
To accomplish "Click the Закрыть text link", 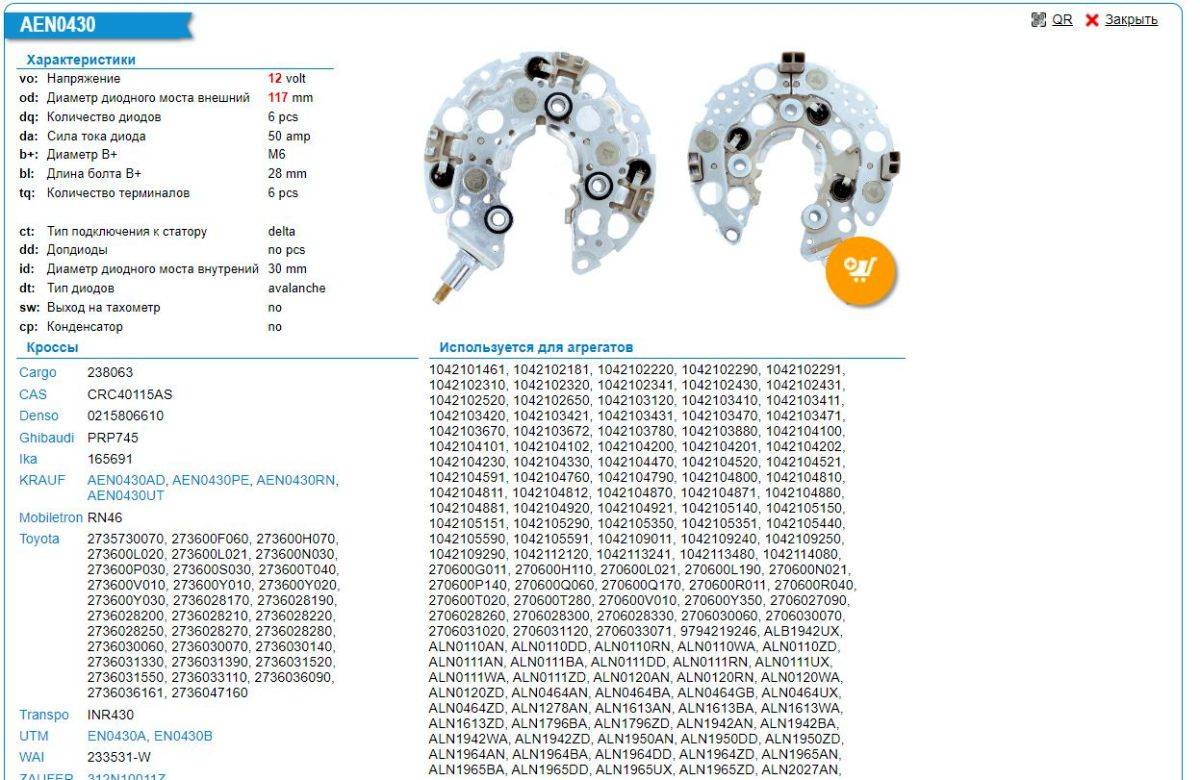I will click(1131, 20).
